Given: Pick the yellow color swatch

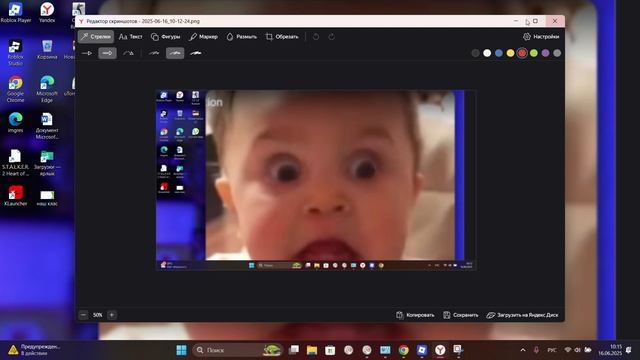Looking at the screenshot, I should pos(510,53).
